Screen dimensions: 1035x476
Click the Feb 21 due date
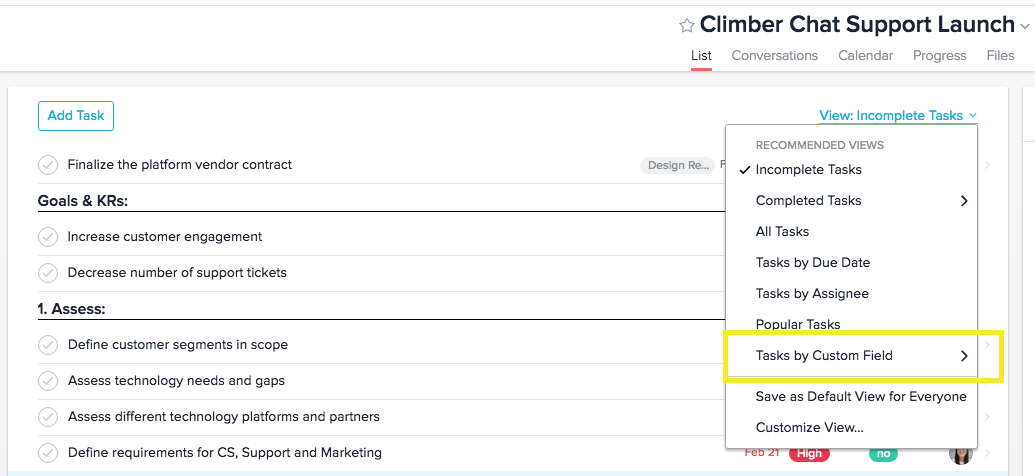pyautogui.click(x=761, y=453)
